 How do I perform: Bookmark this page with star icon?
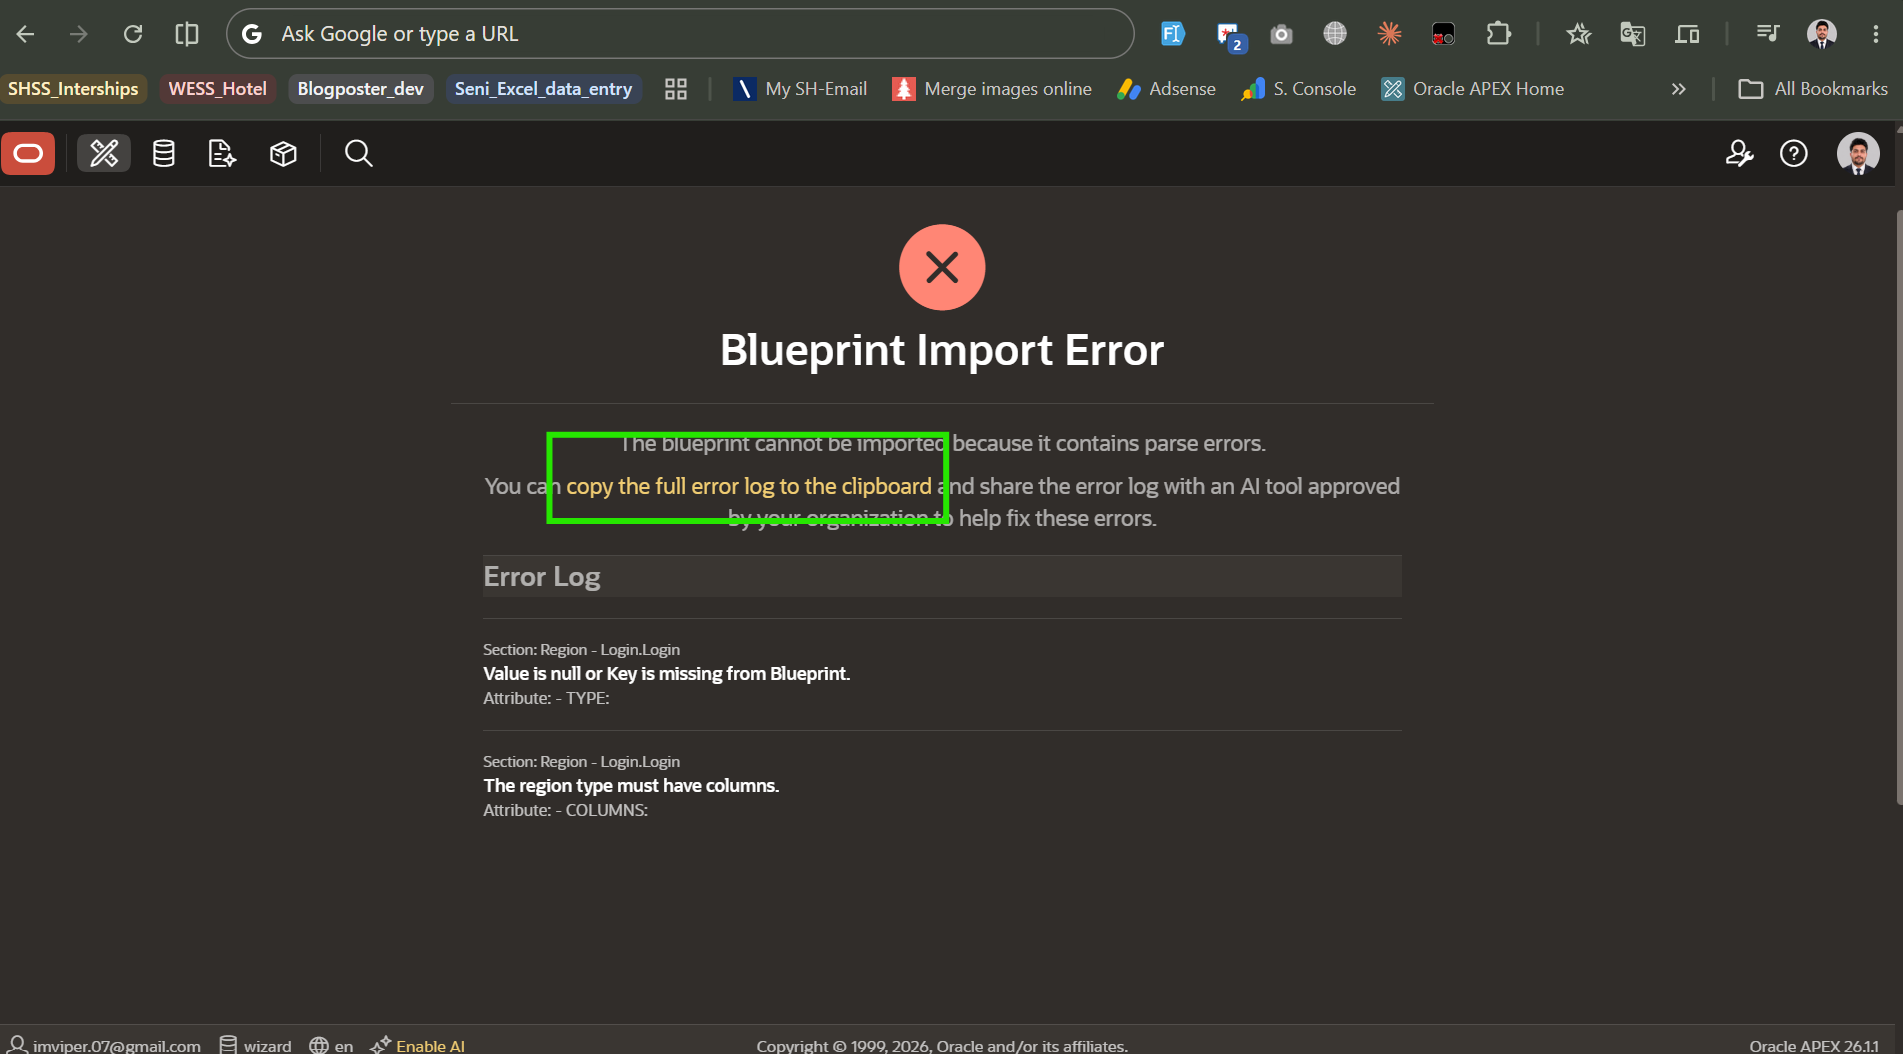tap(1579, 34)
